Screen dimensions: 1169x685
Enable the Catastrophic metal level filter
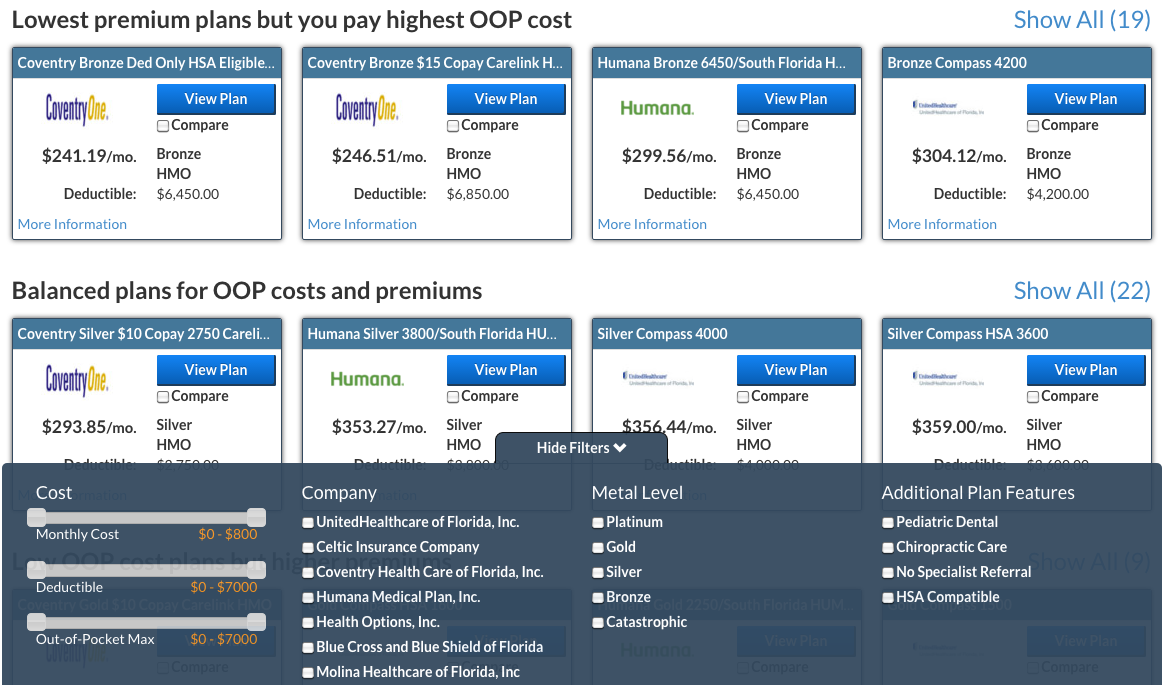pyautogui.click(x=598, y=623)
